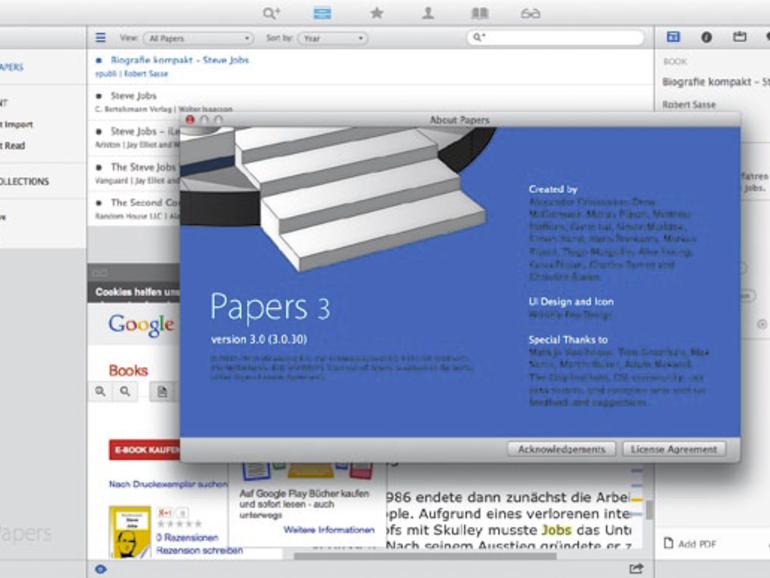Viewport: 770px width, 578px height.
Task: Click the page view icon in Books toolbar
Action: [x=162, y=392]
